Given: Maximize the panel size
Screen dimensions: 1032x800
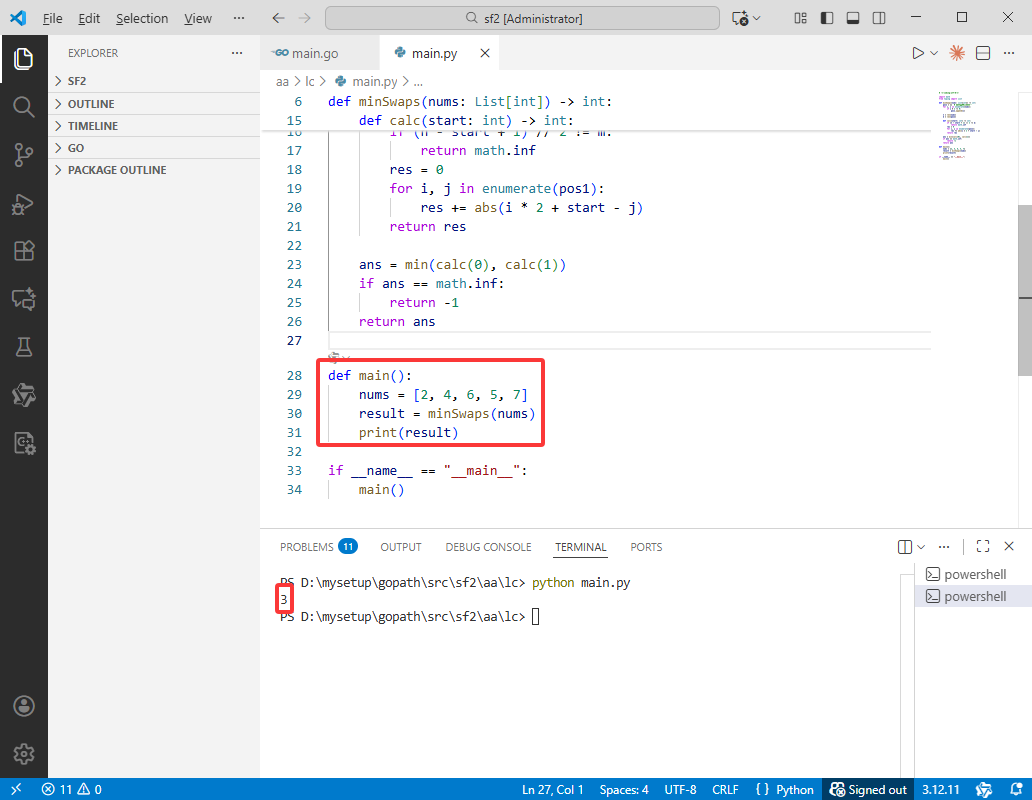Looking at the screenshot, I should click(x=983, y=547).
